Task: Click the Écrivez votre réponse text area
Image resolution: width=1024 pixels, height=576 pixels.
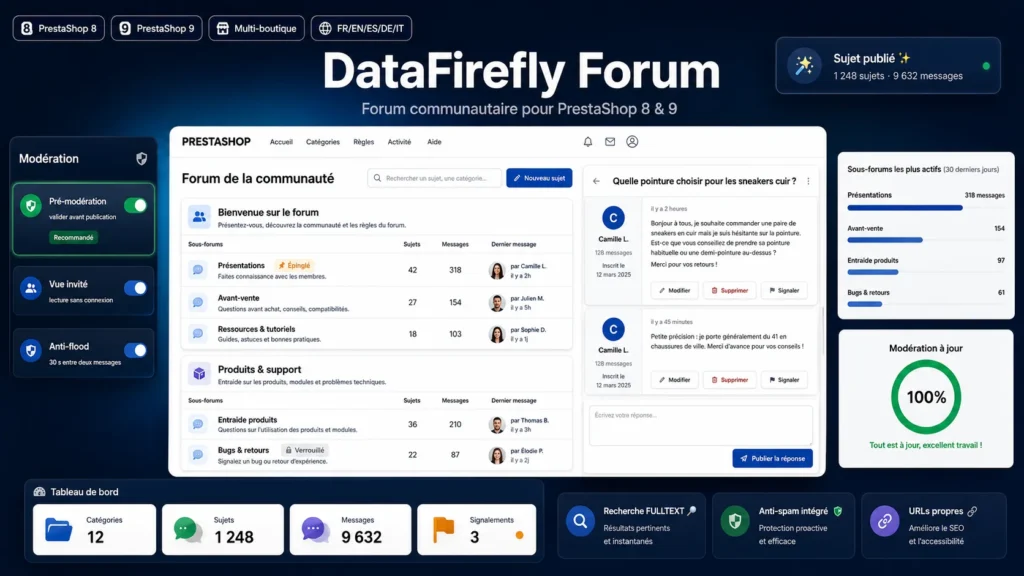Action: 701,425
